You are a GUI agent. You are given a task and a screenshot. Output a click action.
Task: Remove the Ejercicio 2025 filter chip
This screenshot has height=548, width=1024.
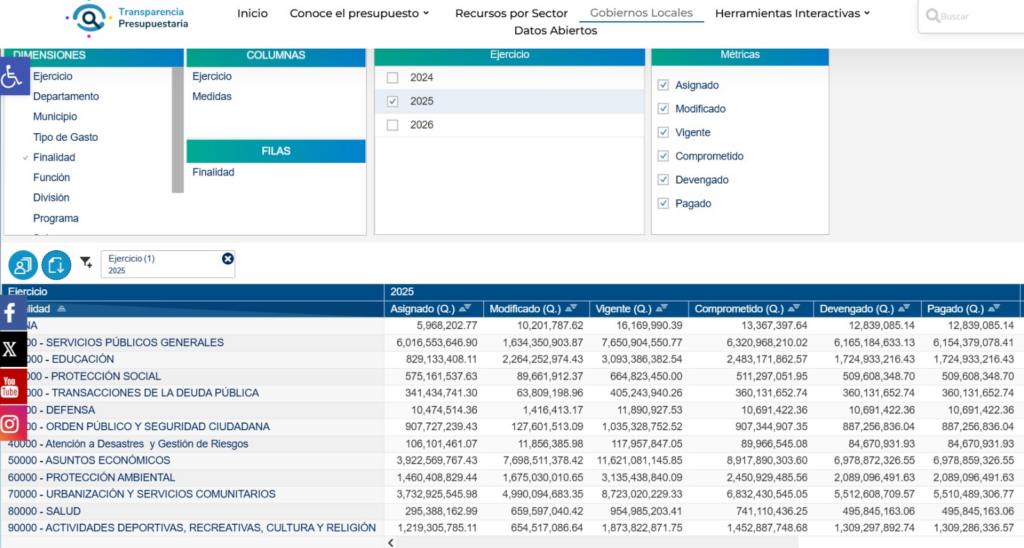tap(227, 259)
